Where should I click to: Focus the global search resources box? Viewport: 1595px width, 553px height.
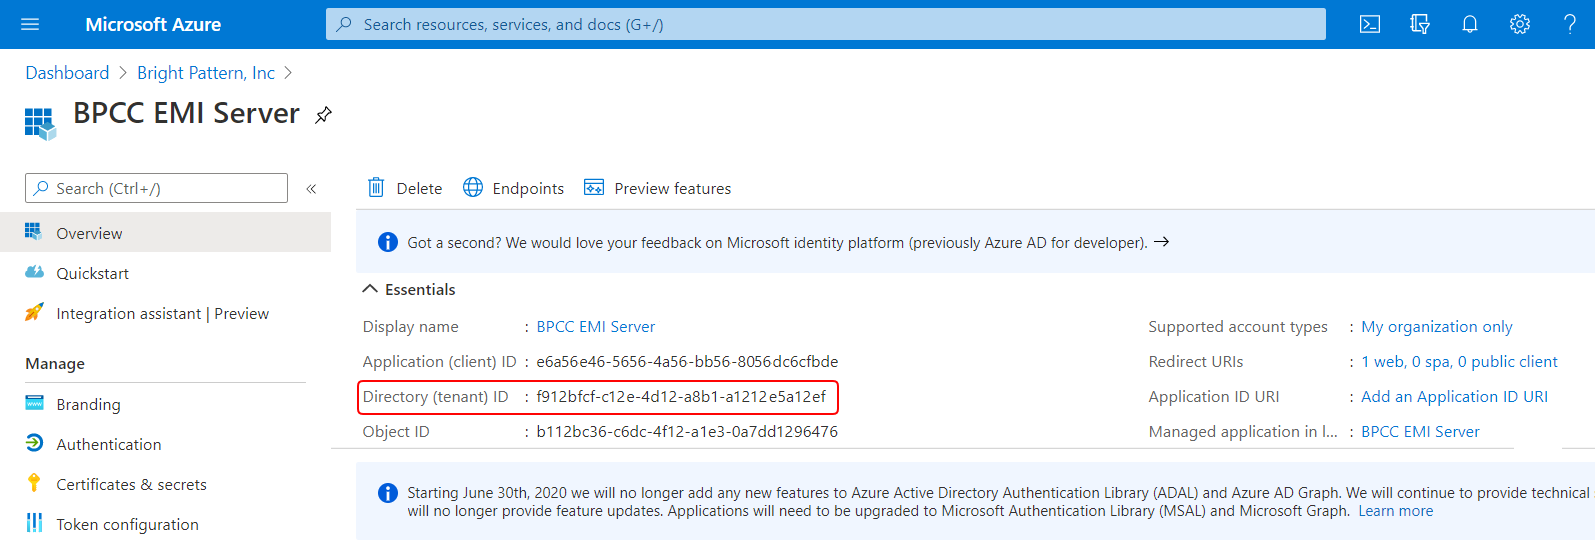[826, 24]
